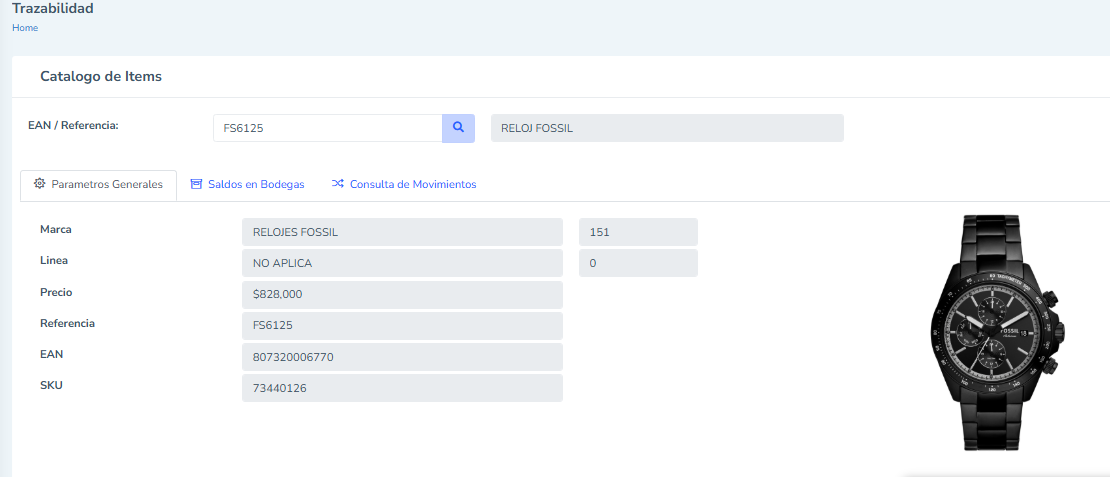Click the Referencia field with FS6125
The image size is (1110, 477).
[402, 326]
